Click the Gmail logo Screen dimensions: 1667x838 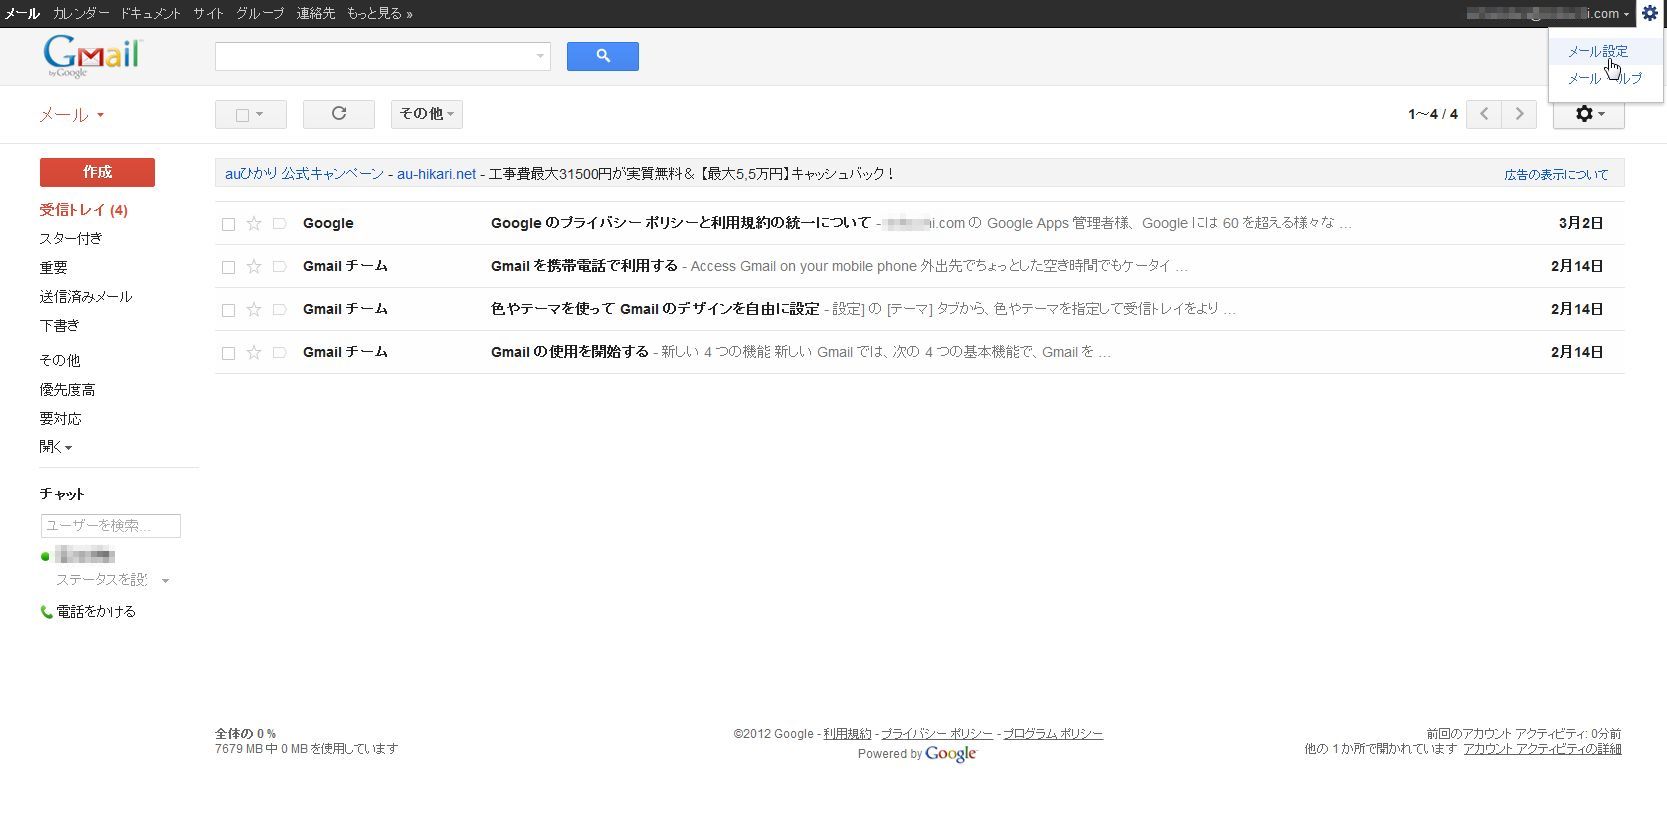coord(93,56)
